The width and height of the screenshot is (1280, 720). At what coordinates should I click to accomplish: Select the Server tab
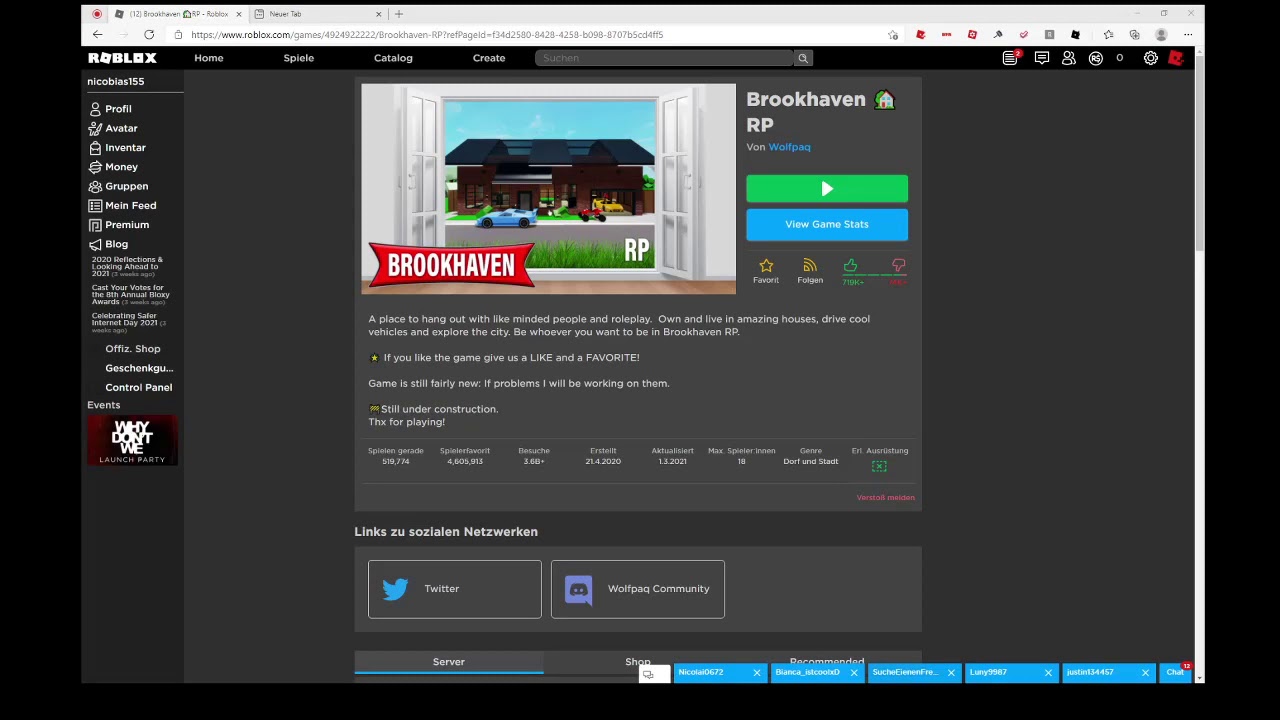(449, 662)
